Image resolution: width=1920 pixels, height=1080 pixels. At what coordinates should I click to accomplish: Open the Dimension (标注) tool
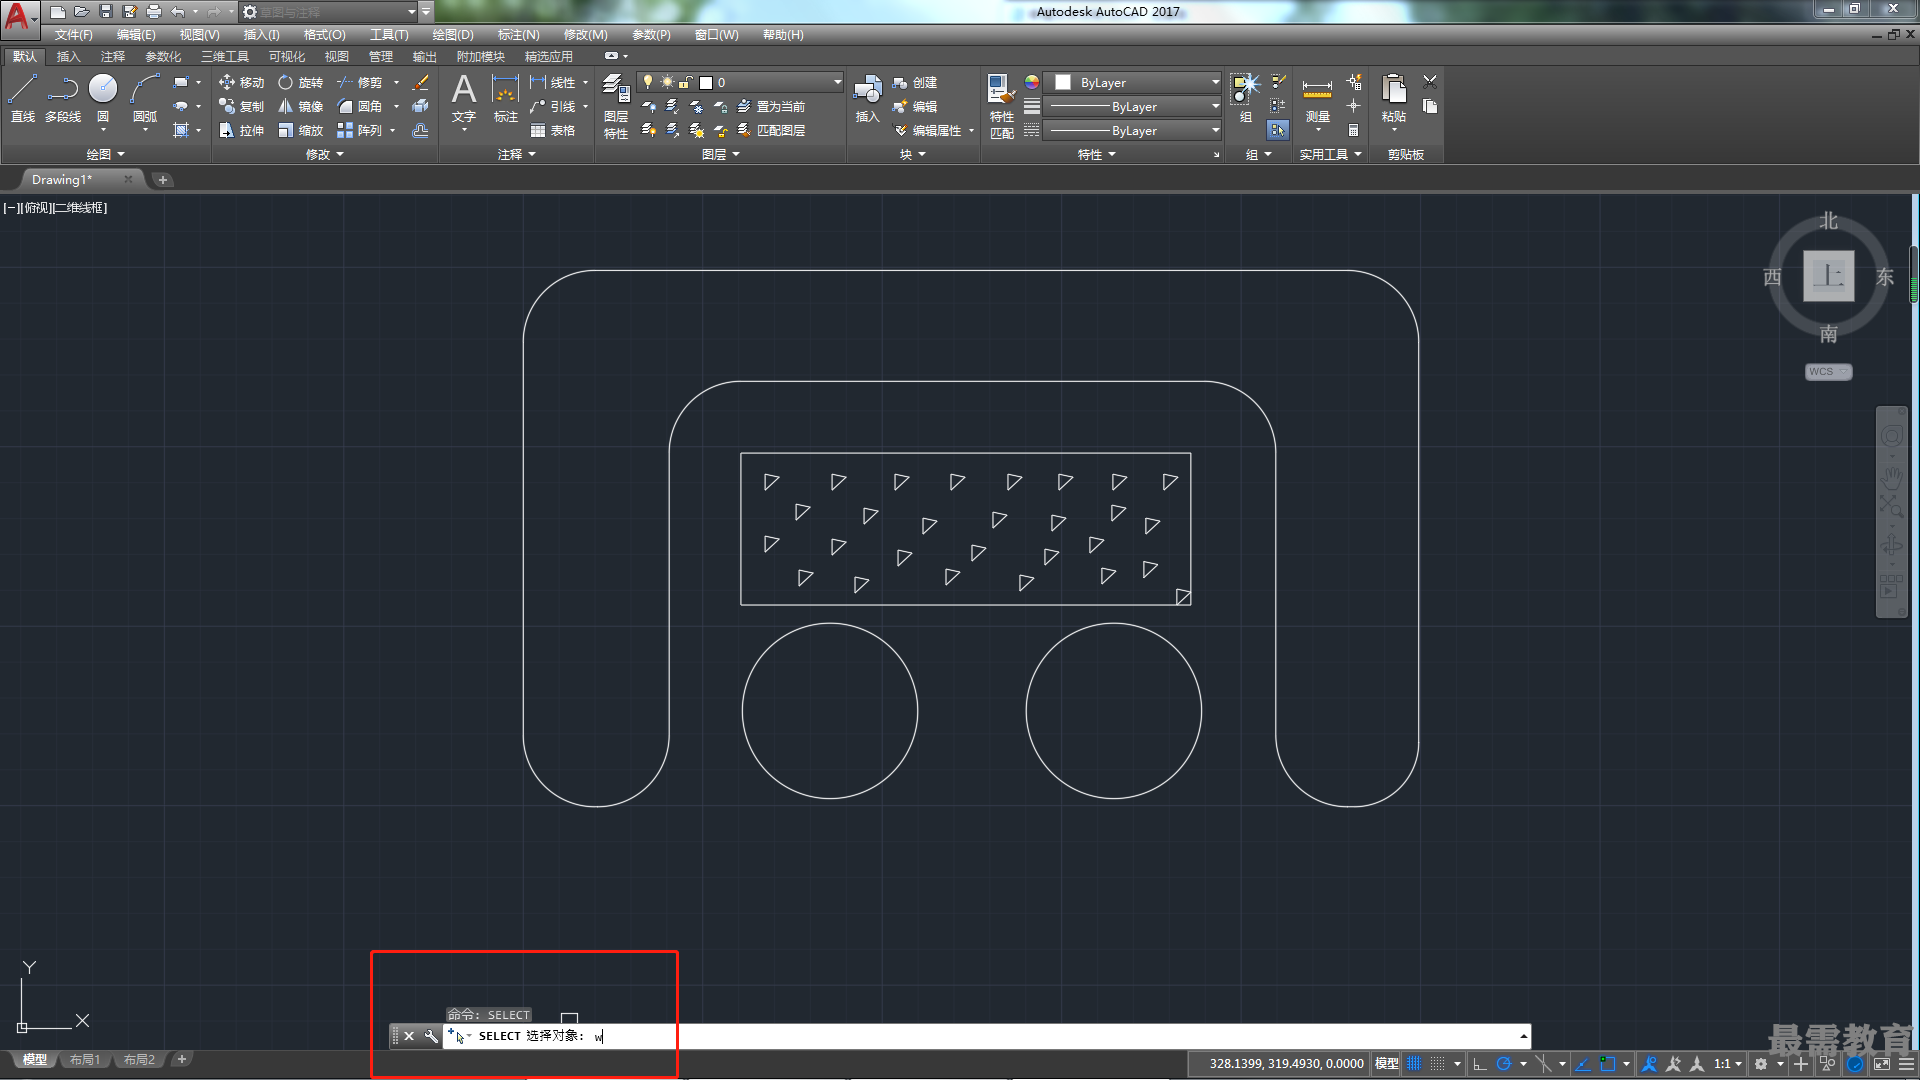pos(505,98)
